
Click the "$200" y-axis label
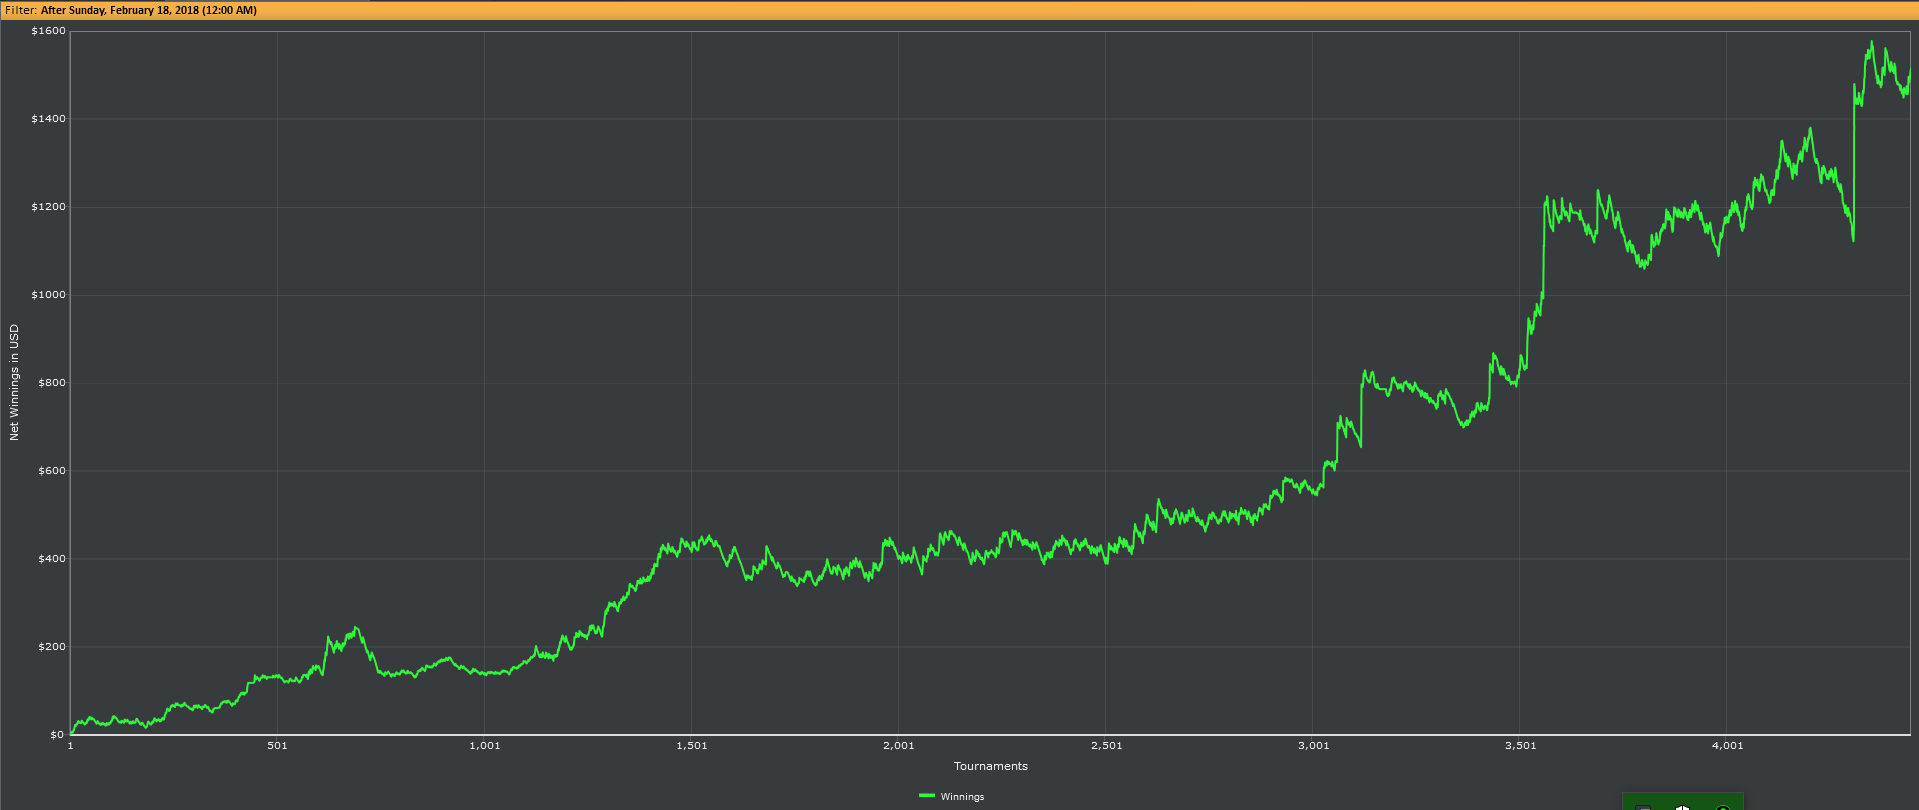(x=51, y=647)
